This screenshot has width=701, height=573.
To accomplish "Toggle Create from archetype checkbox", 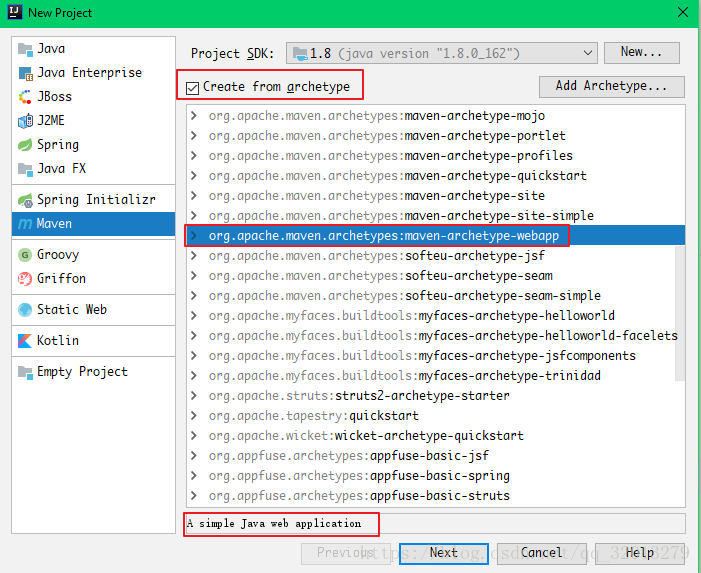I will coord(192,88).
